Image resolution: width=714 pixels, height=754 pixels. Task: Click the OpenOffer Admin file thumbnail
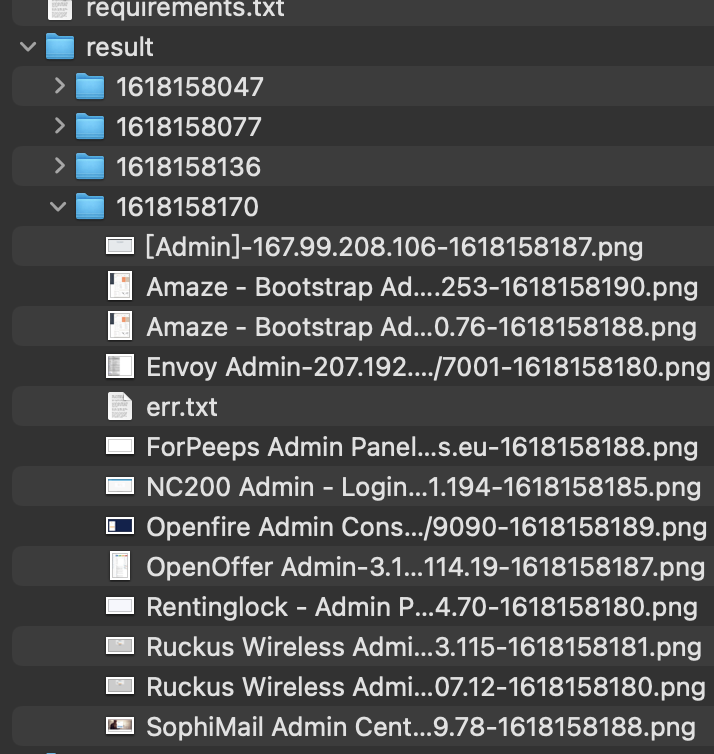pyautogui.click(x=120, y=567)
